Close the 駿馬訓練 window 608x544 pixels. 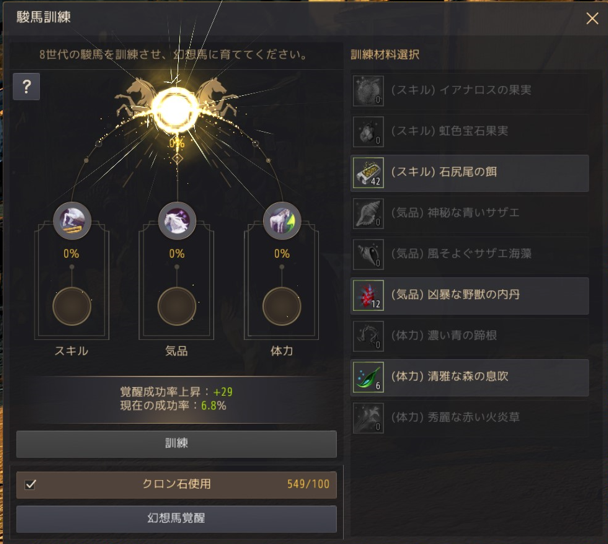pos(592,18)
